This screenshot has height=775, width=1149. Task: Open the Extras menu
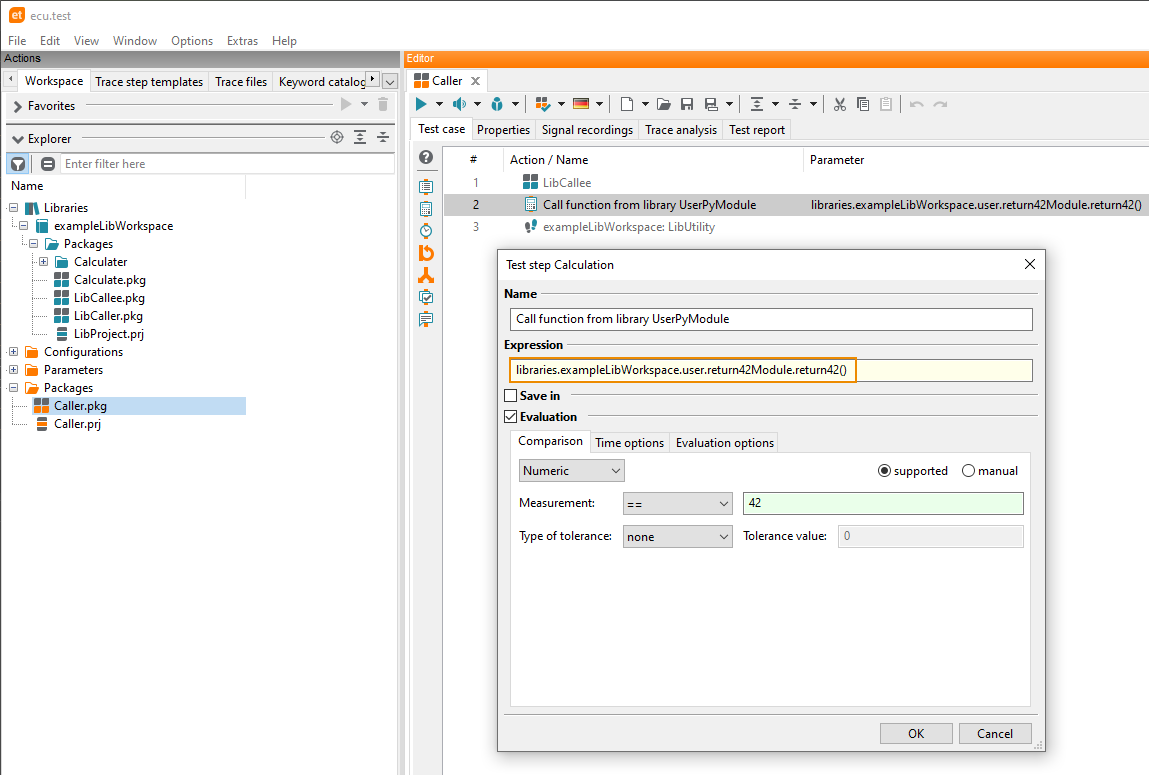point(243,41)
